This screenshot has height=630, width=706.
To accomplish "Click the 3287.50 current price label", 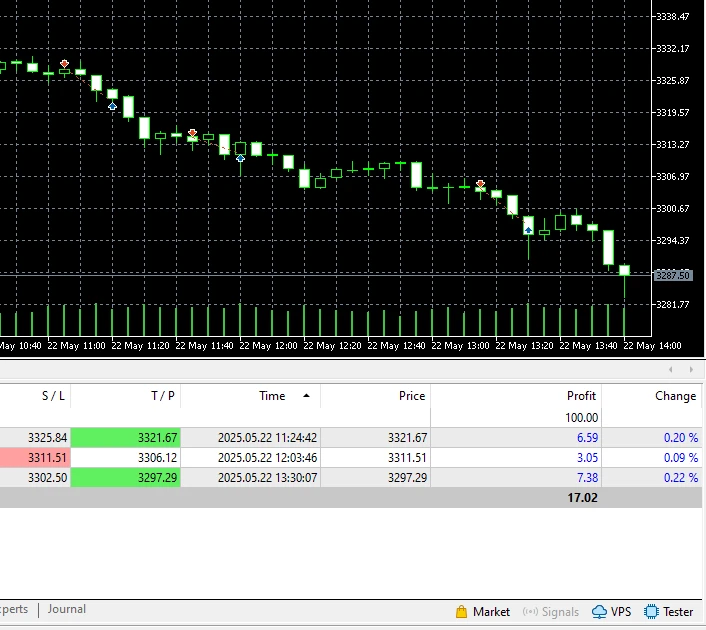I will click(672, 275).
